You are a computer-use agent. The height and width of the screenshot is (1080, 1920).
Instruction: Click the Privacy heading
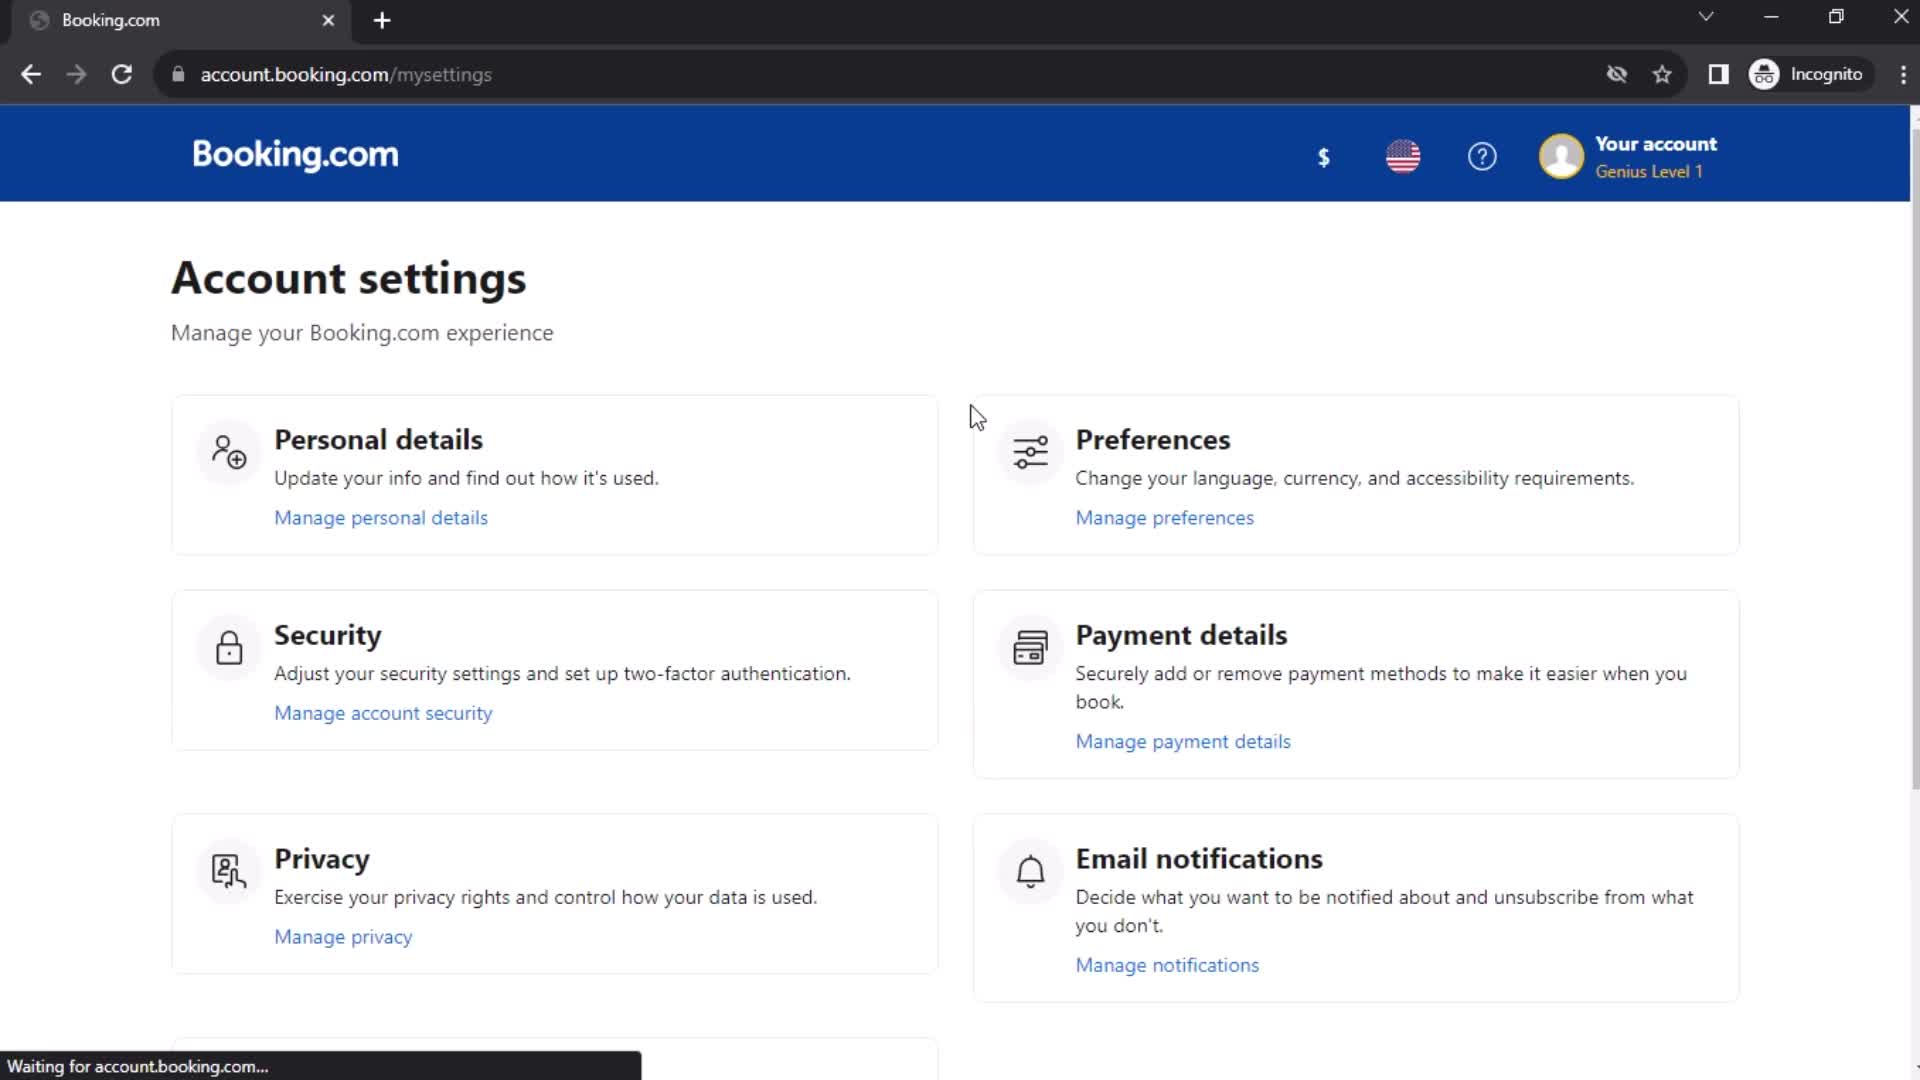click(x=321, y=859)
